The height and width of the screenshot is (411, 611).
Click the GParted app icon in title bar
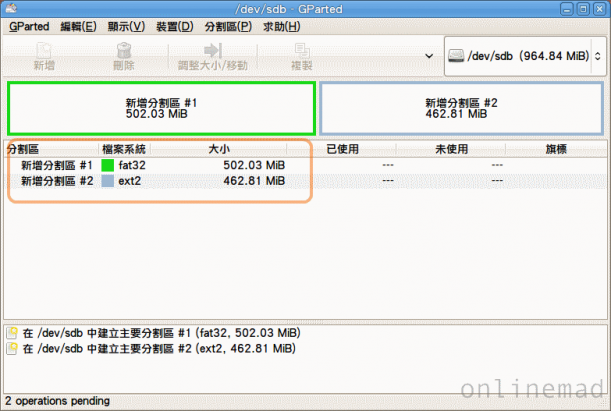[x=11, y=8]
